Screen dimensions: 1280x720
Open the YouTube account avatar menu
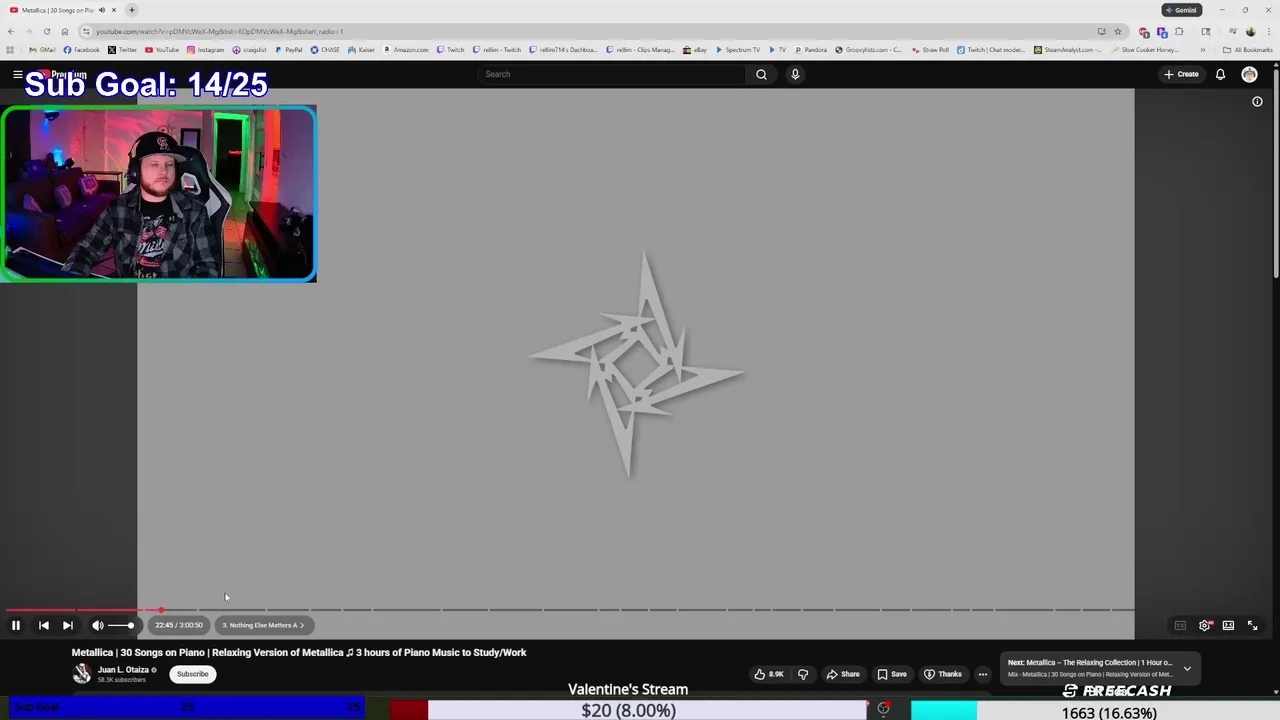pyautogui.click(x=1249, y=74)
